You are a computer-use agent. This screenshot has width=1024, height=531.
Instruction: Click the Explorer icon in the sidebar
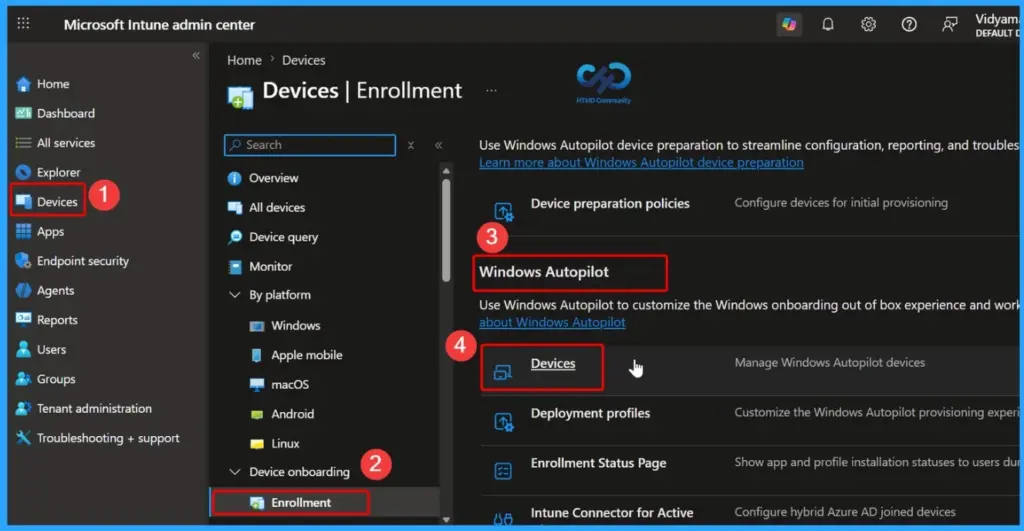point(24,172)
